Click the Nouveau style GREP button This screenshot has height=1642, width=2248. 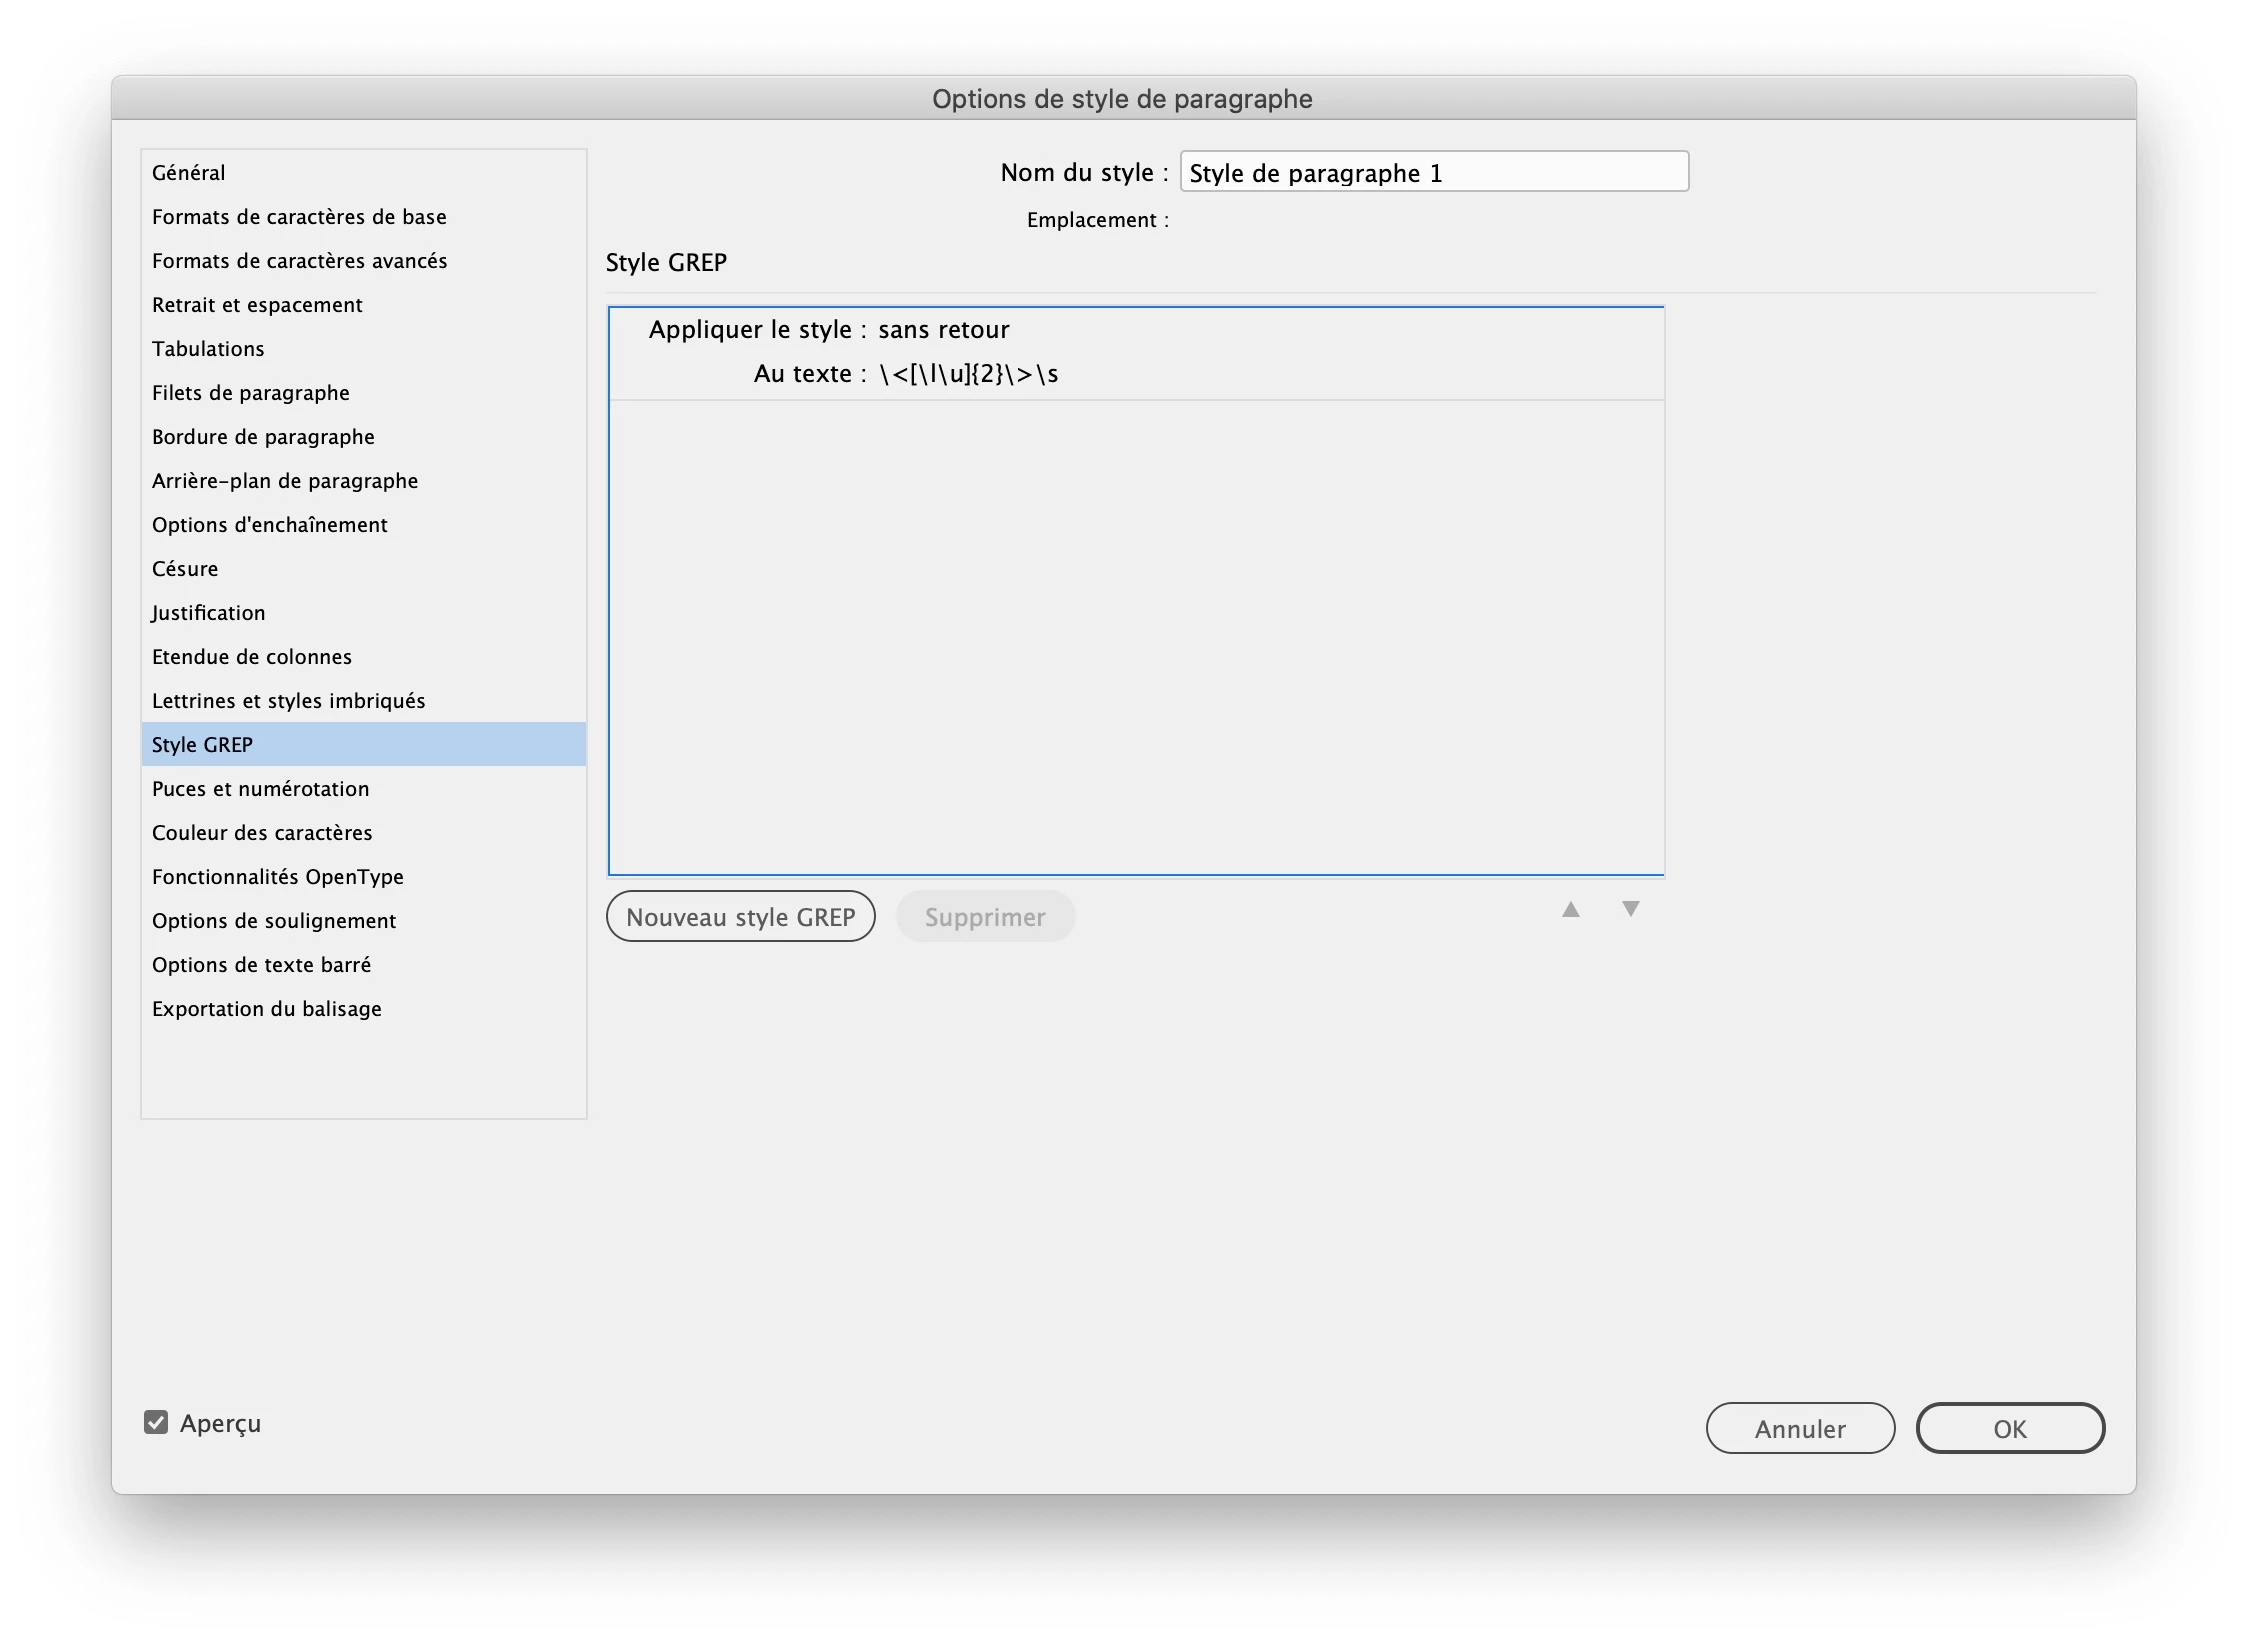[740, 917]
